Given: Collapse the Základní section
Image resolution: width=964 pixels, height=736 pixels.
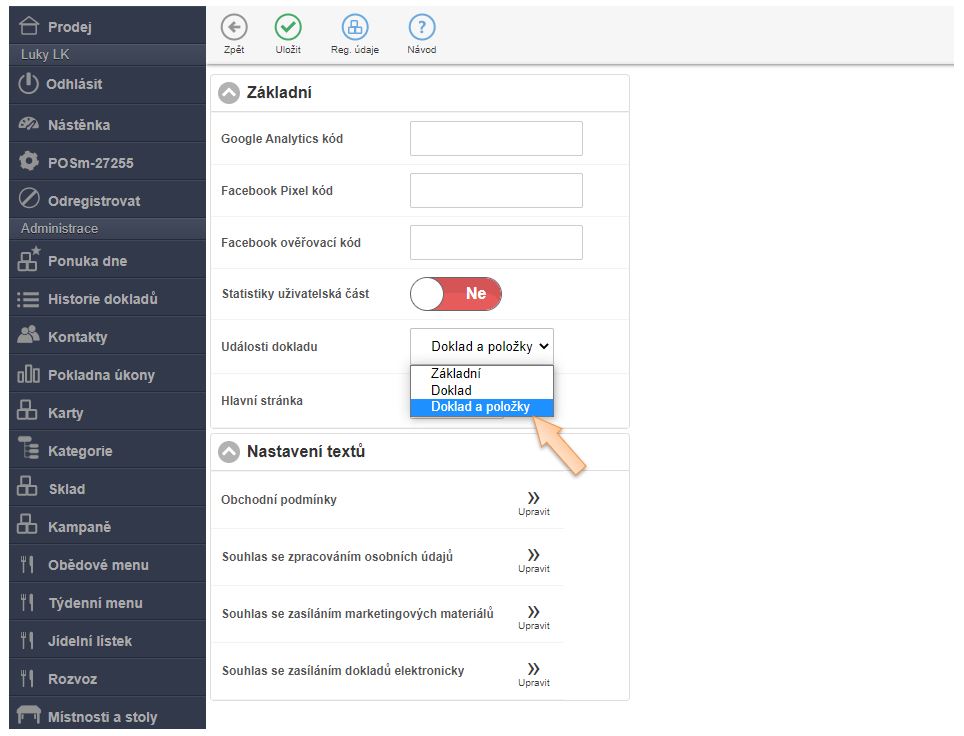Looking at the screenshot, I should coord(230,93).
